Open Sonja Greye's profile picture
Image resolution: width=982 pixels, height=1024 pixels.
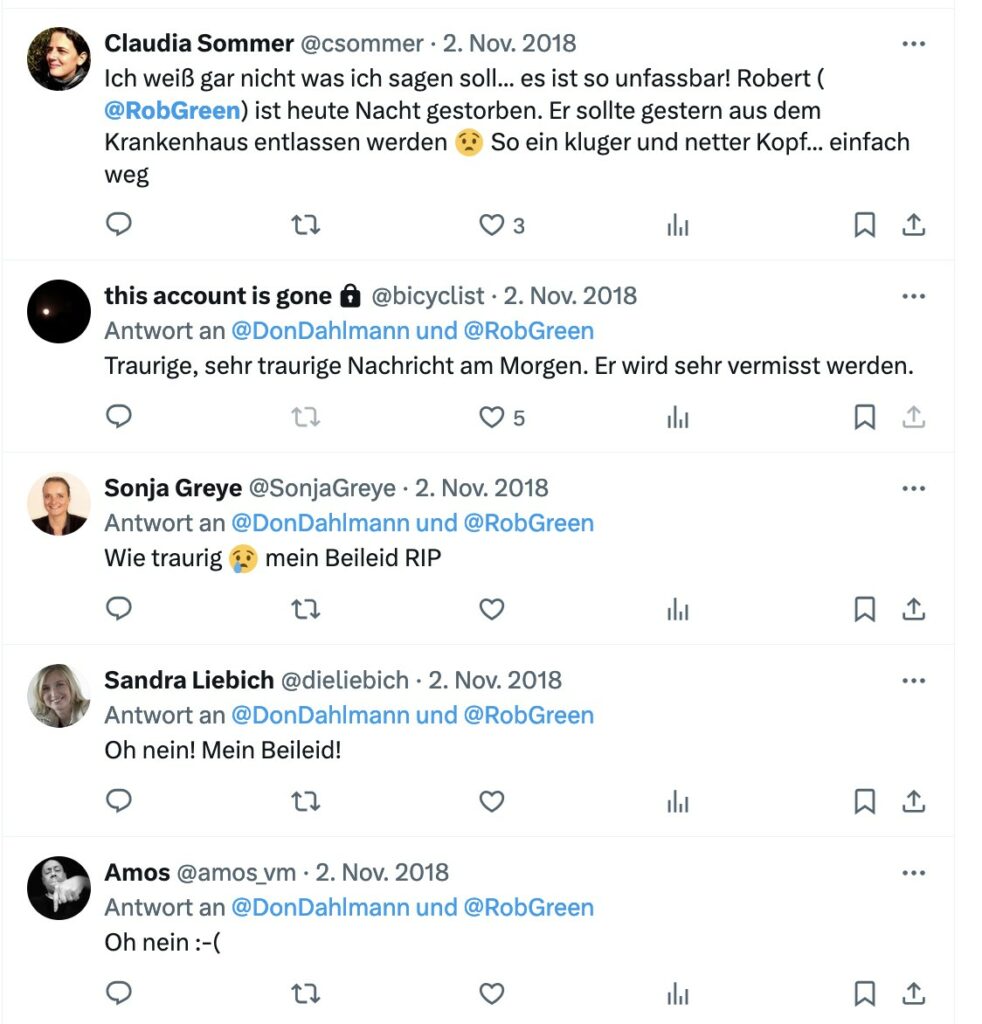pos(59,504)
